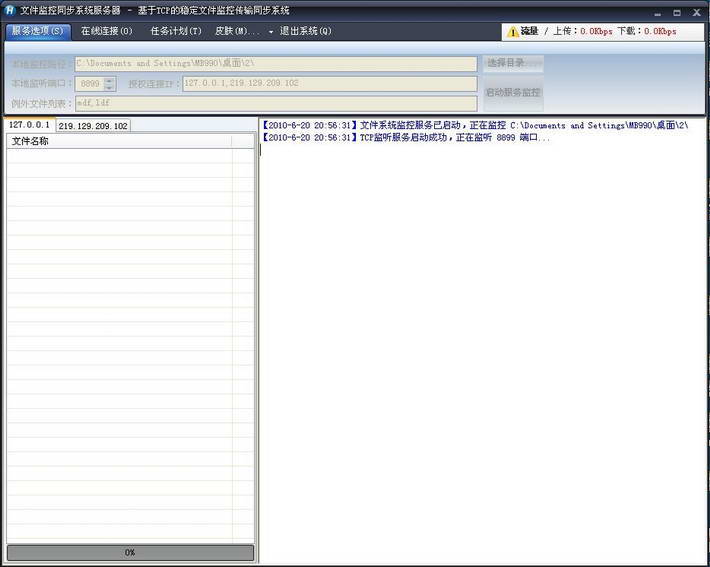Click 退出系统(Q) to exit
710x567 pixels.
click(x=306, y=31)
